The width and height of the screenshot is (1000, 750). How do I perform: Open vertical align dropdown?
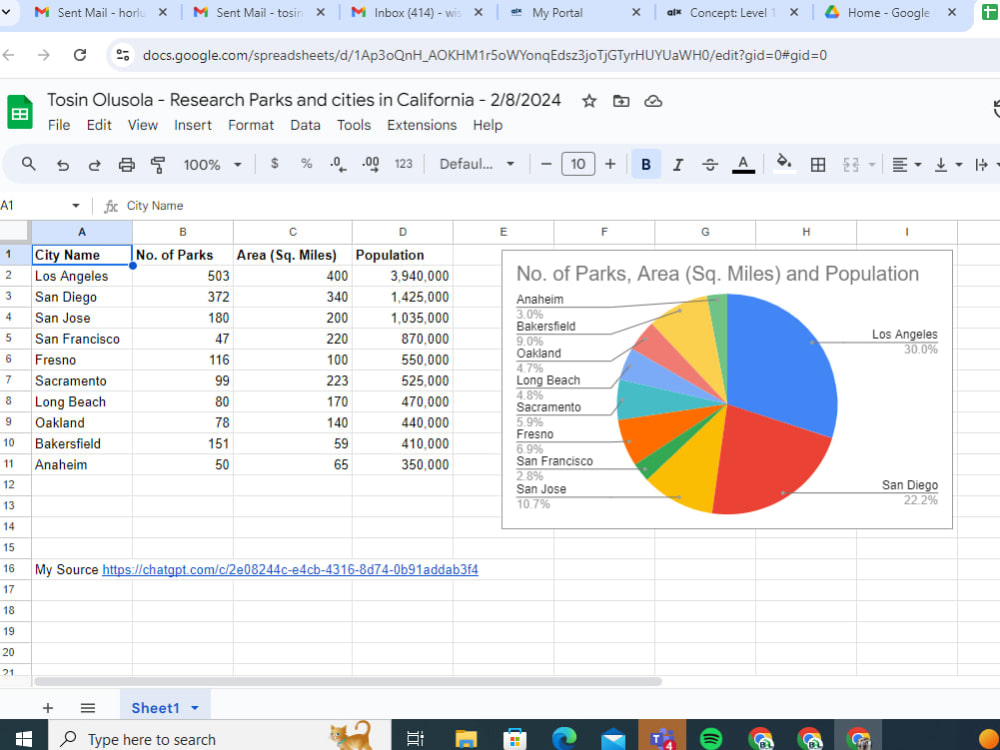948,165
